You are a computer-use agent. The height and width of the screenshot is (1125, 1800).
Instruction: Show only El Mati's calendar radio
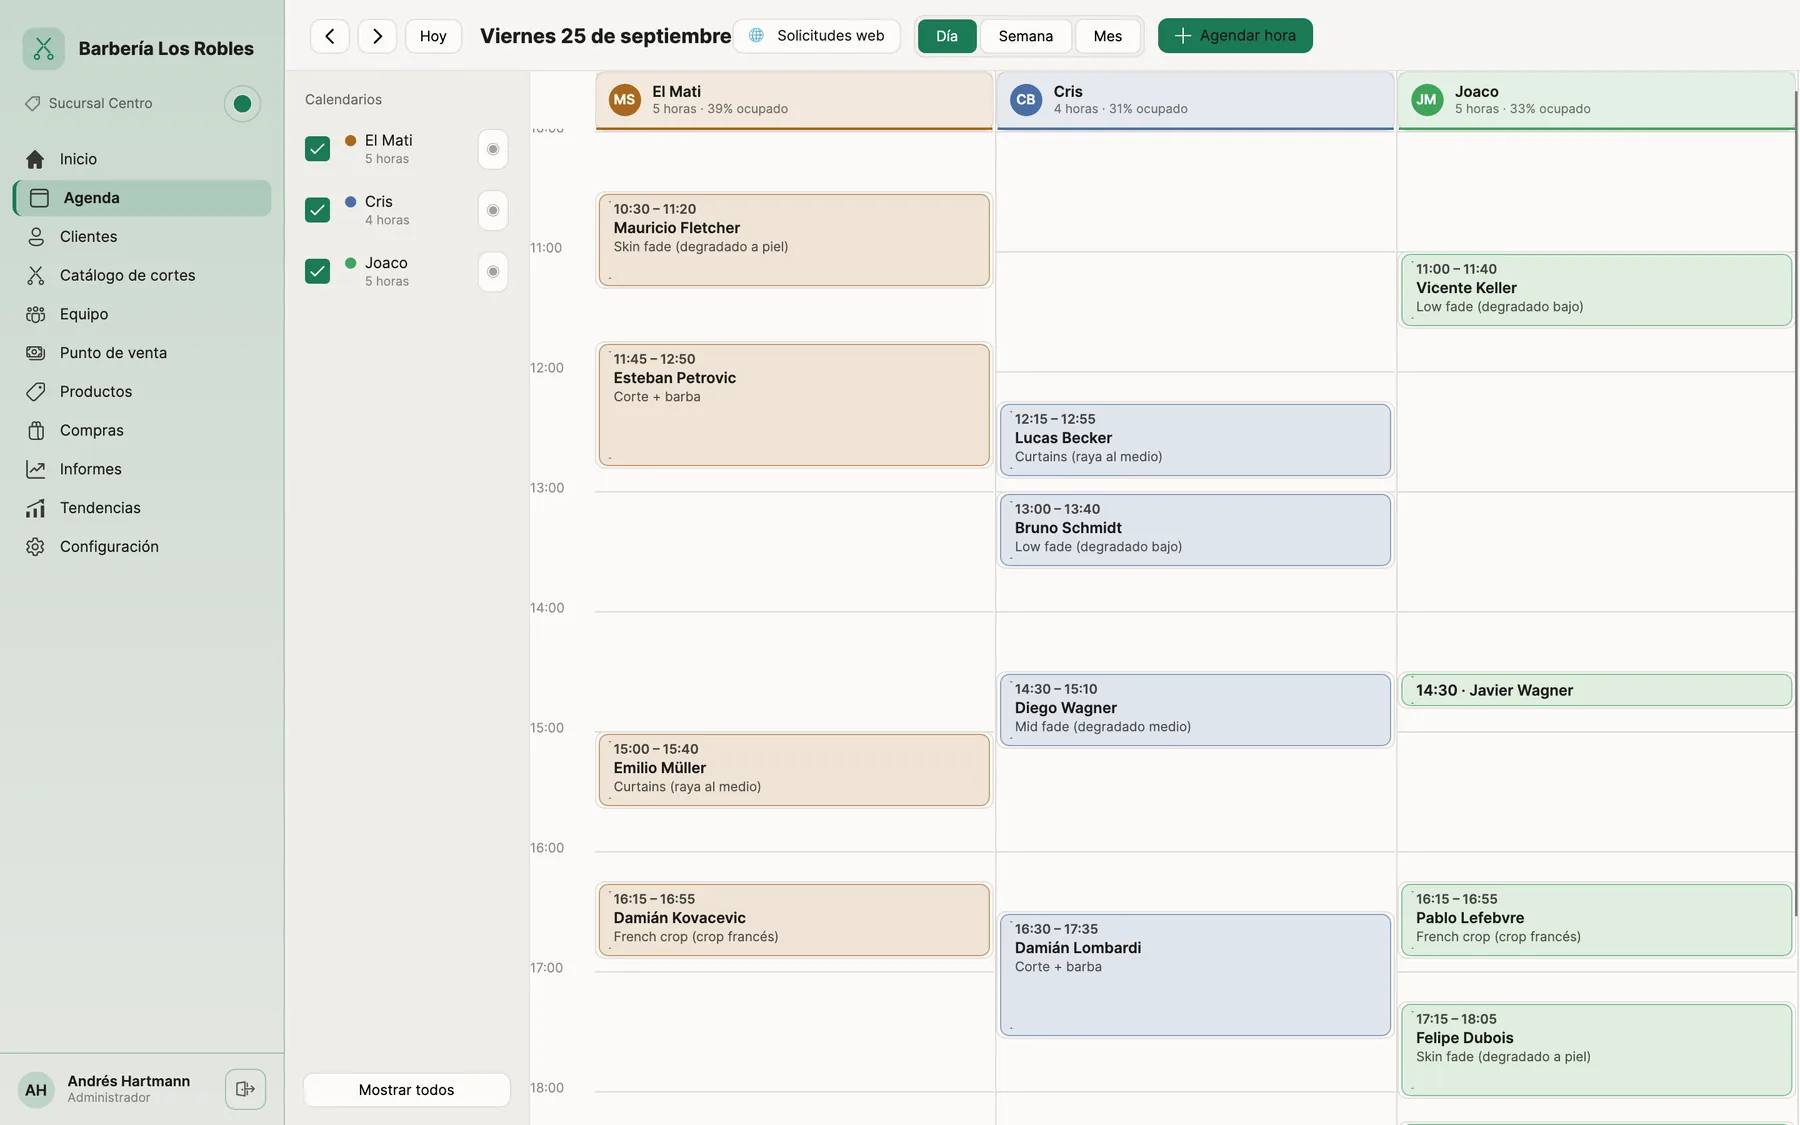(493, 149)
